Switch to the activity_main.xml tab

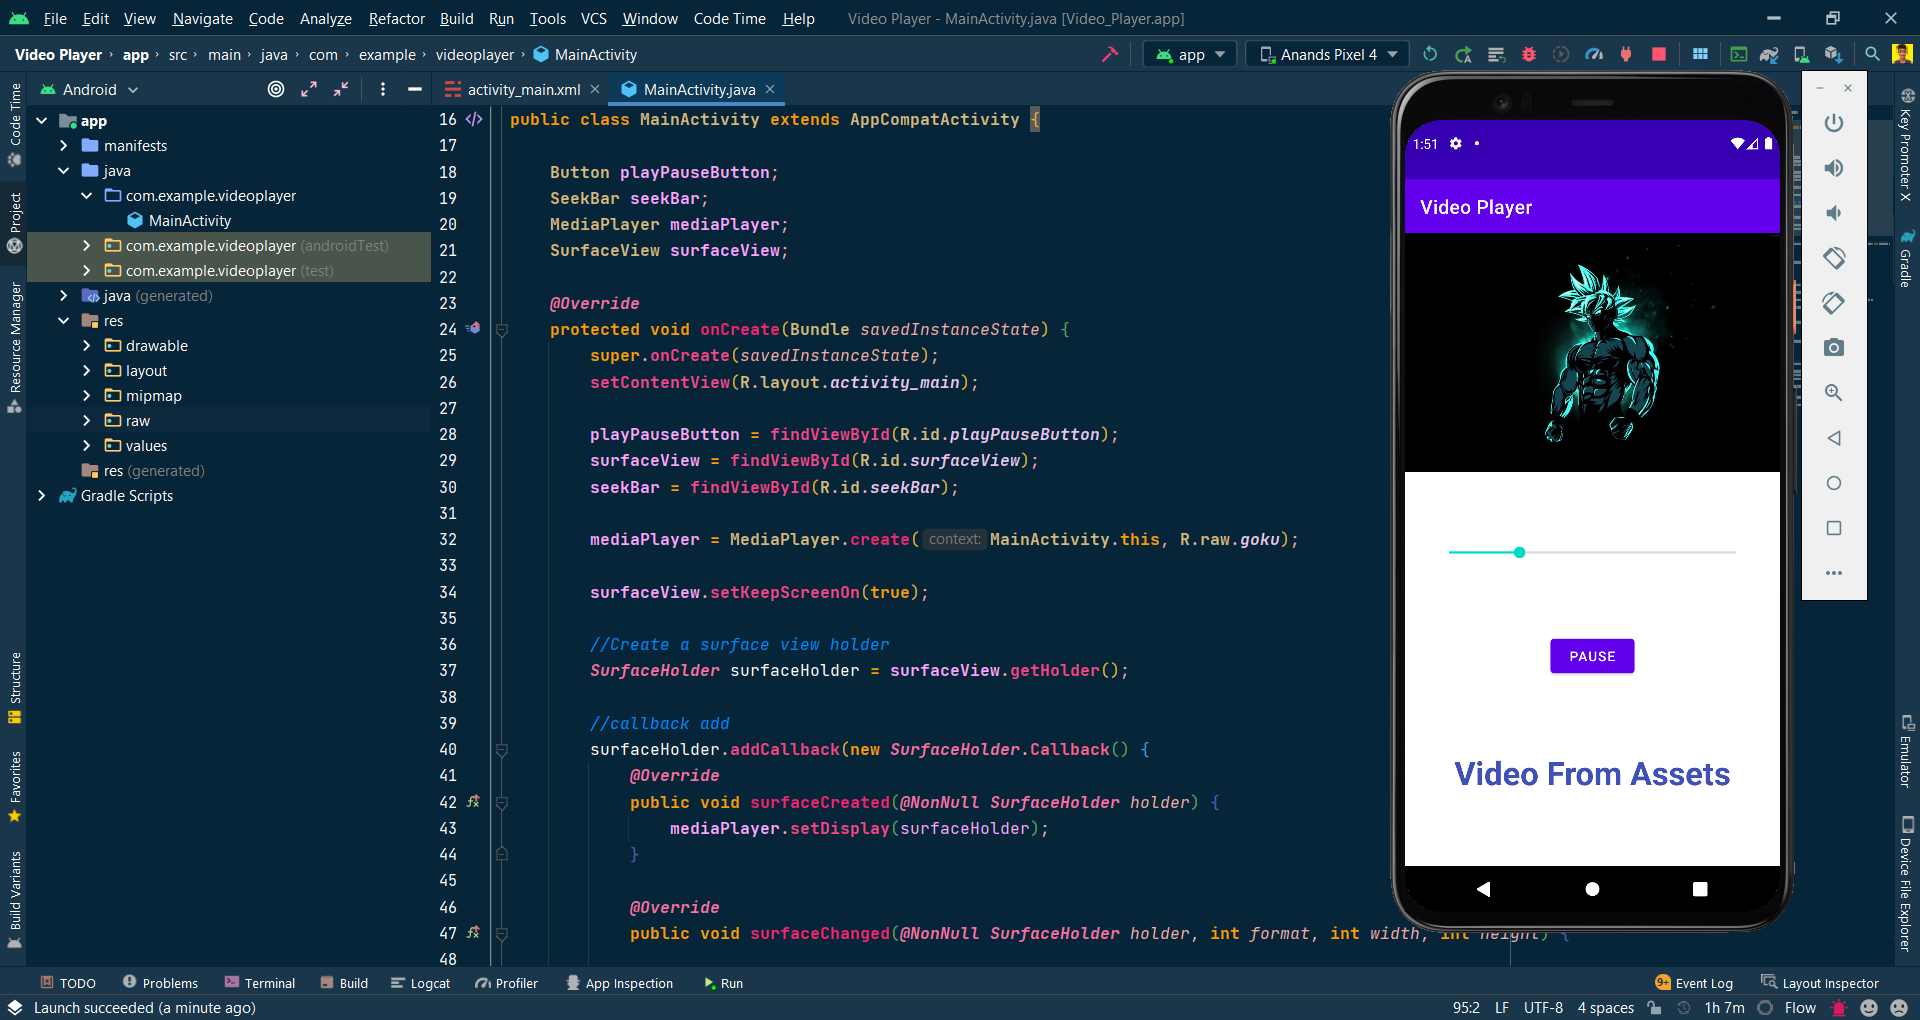521,89
